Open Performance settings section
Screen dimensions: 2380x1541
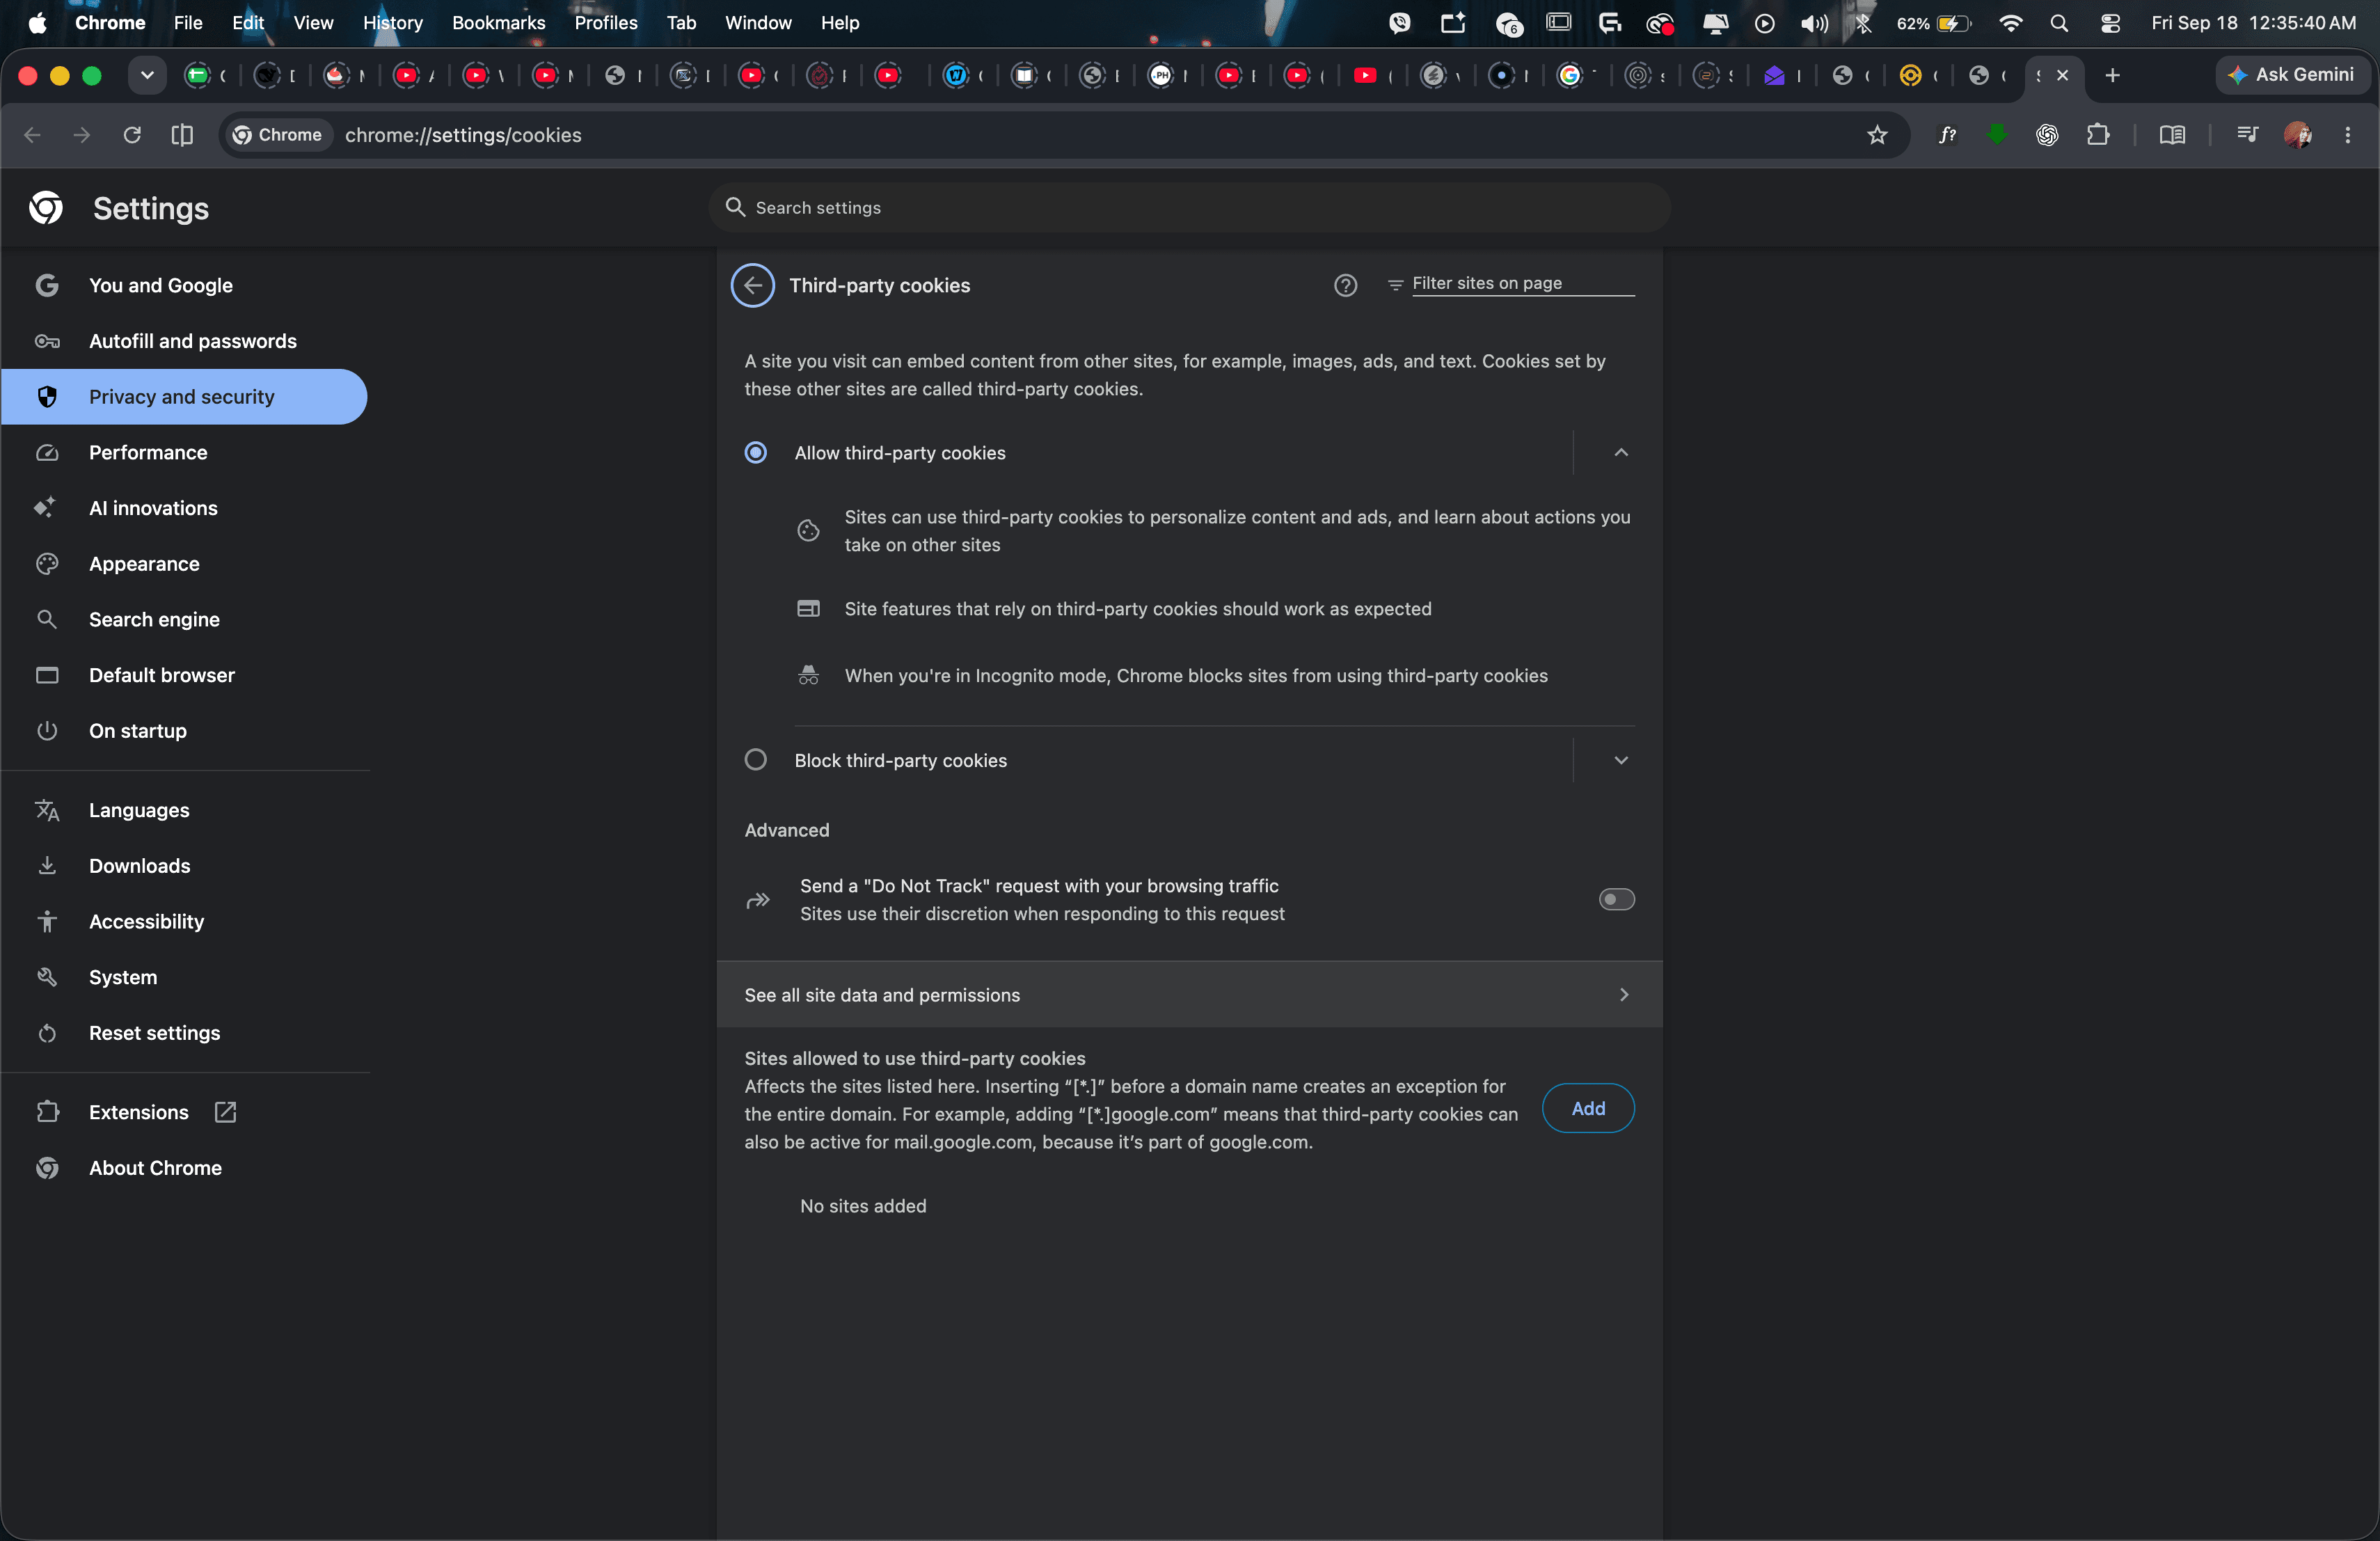[148, 453]
